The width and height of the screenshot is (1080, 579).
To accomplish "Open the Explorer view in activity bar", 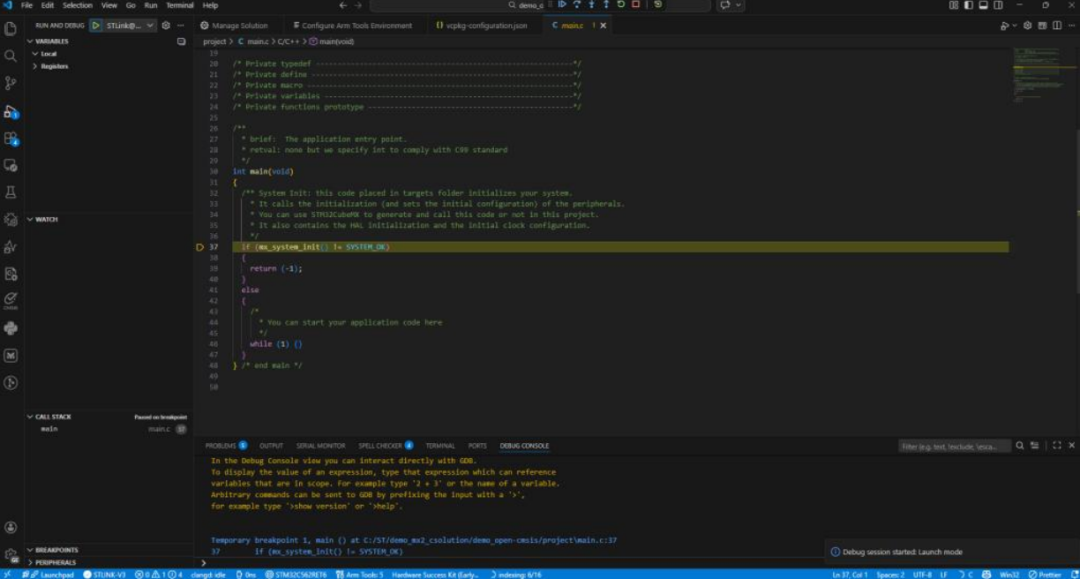I will [x=10, y=29].
